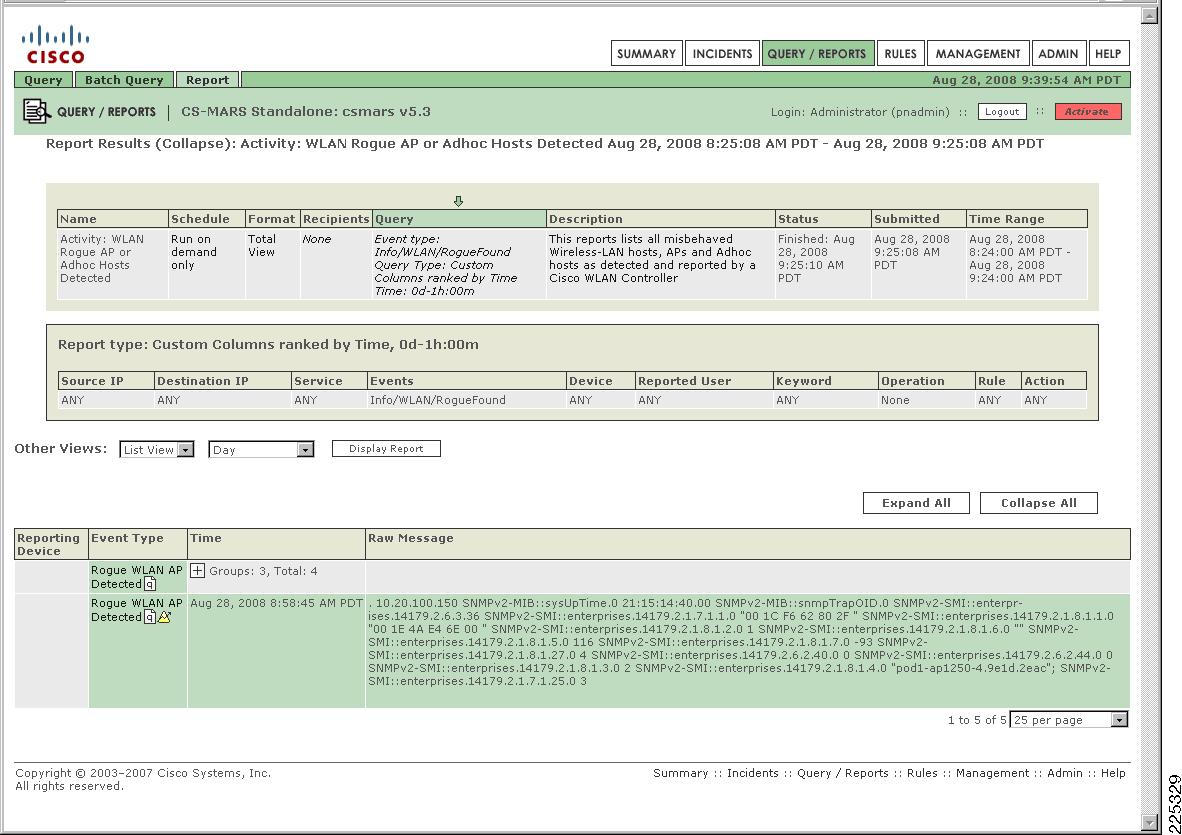Open query icon in Aug 28 8:58:45 row
The image size is (1182, 835).
point(150,617)
